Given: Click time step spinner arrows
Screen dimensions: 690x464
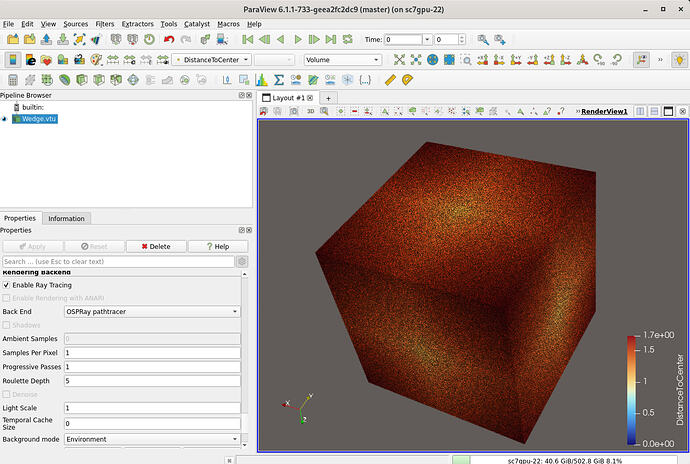Looking at the screenshot, I should click(462, 40).
